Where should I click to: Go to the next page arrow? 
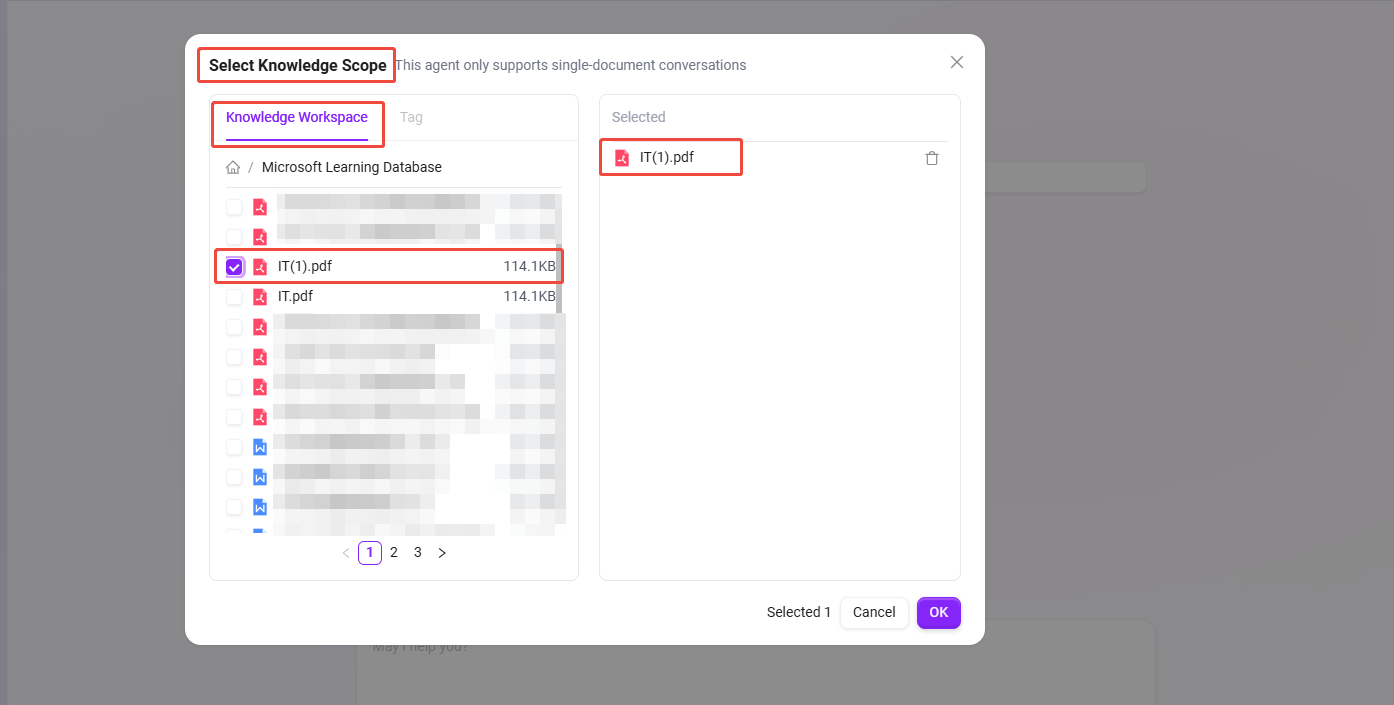[442, 553]
